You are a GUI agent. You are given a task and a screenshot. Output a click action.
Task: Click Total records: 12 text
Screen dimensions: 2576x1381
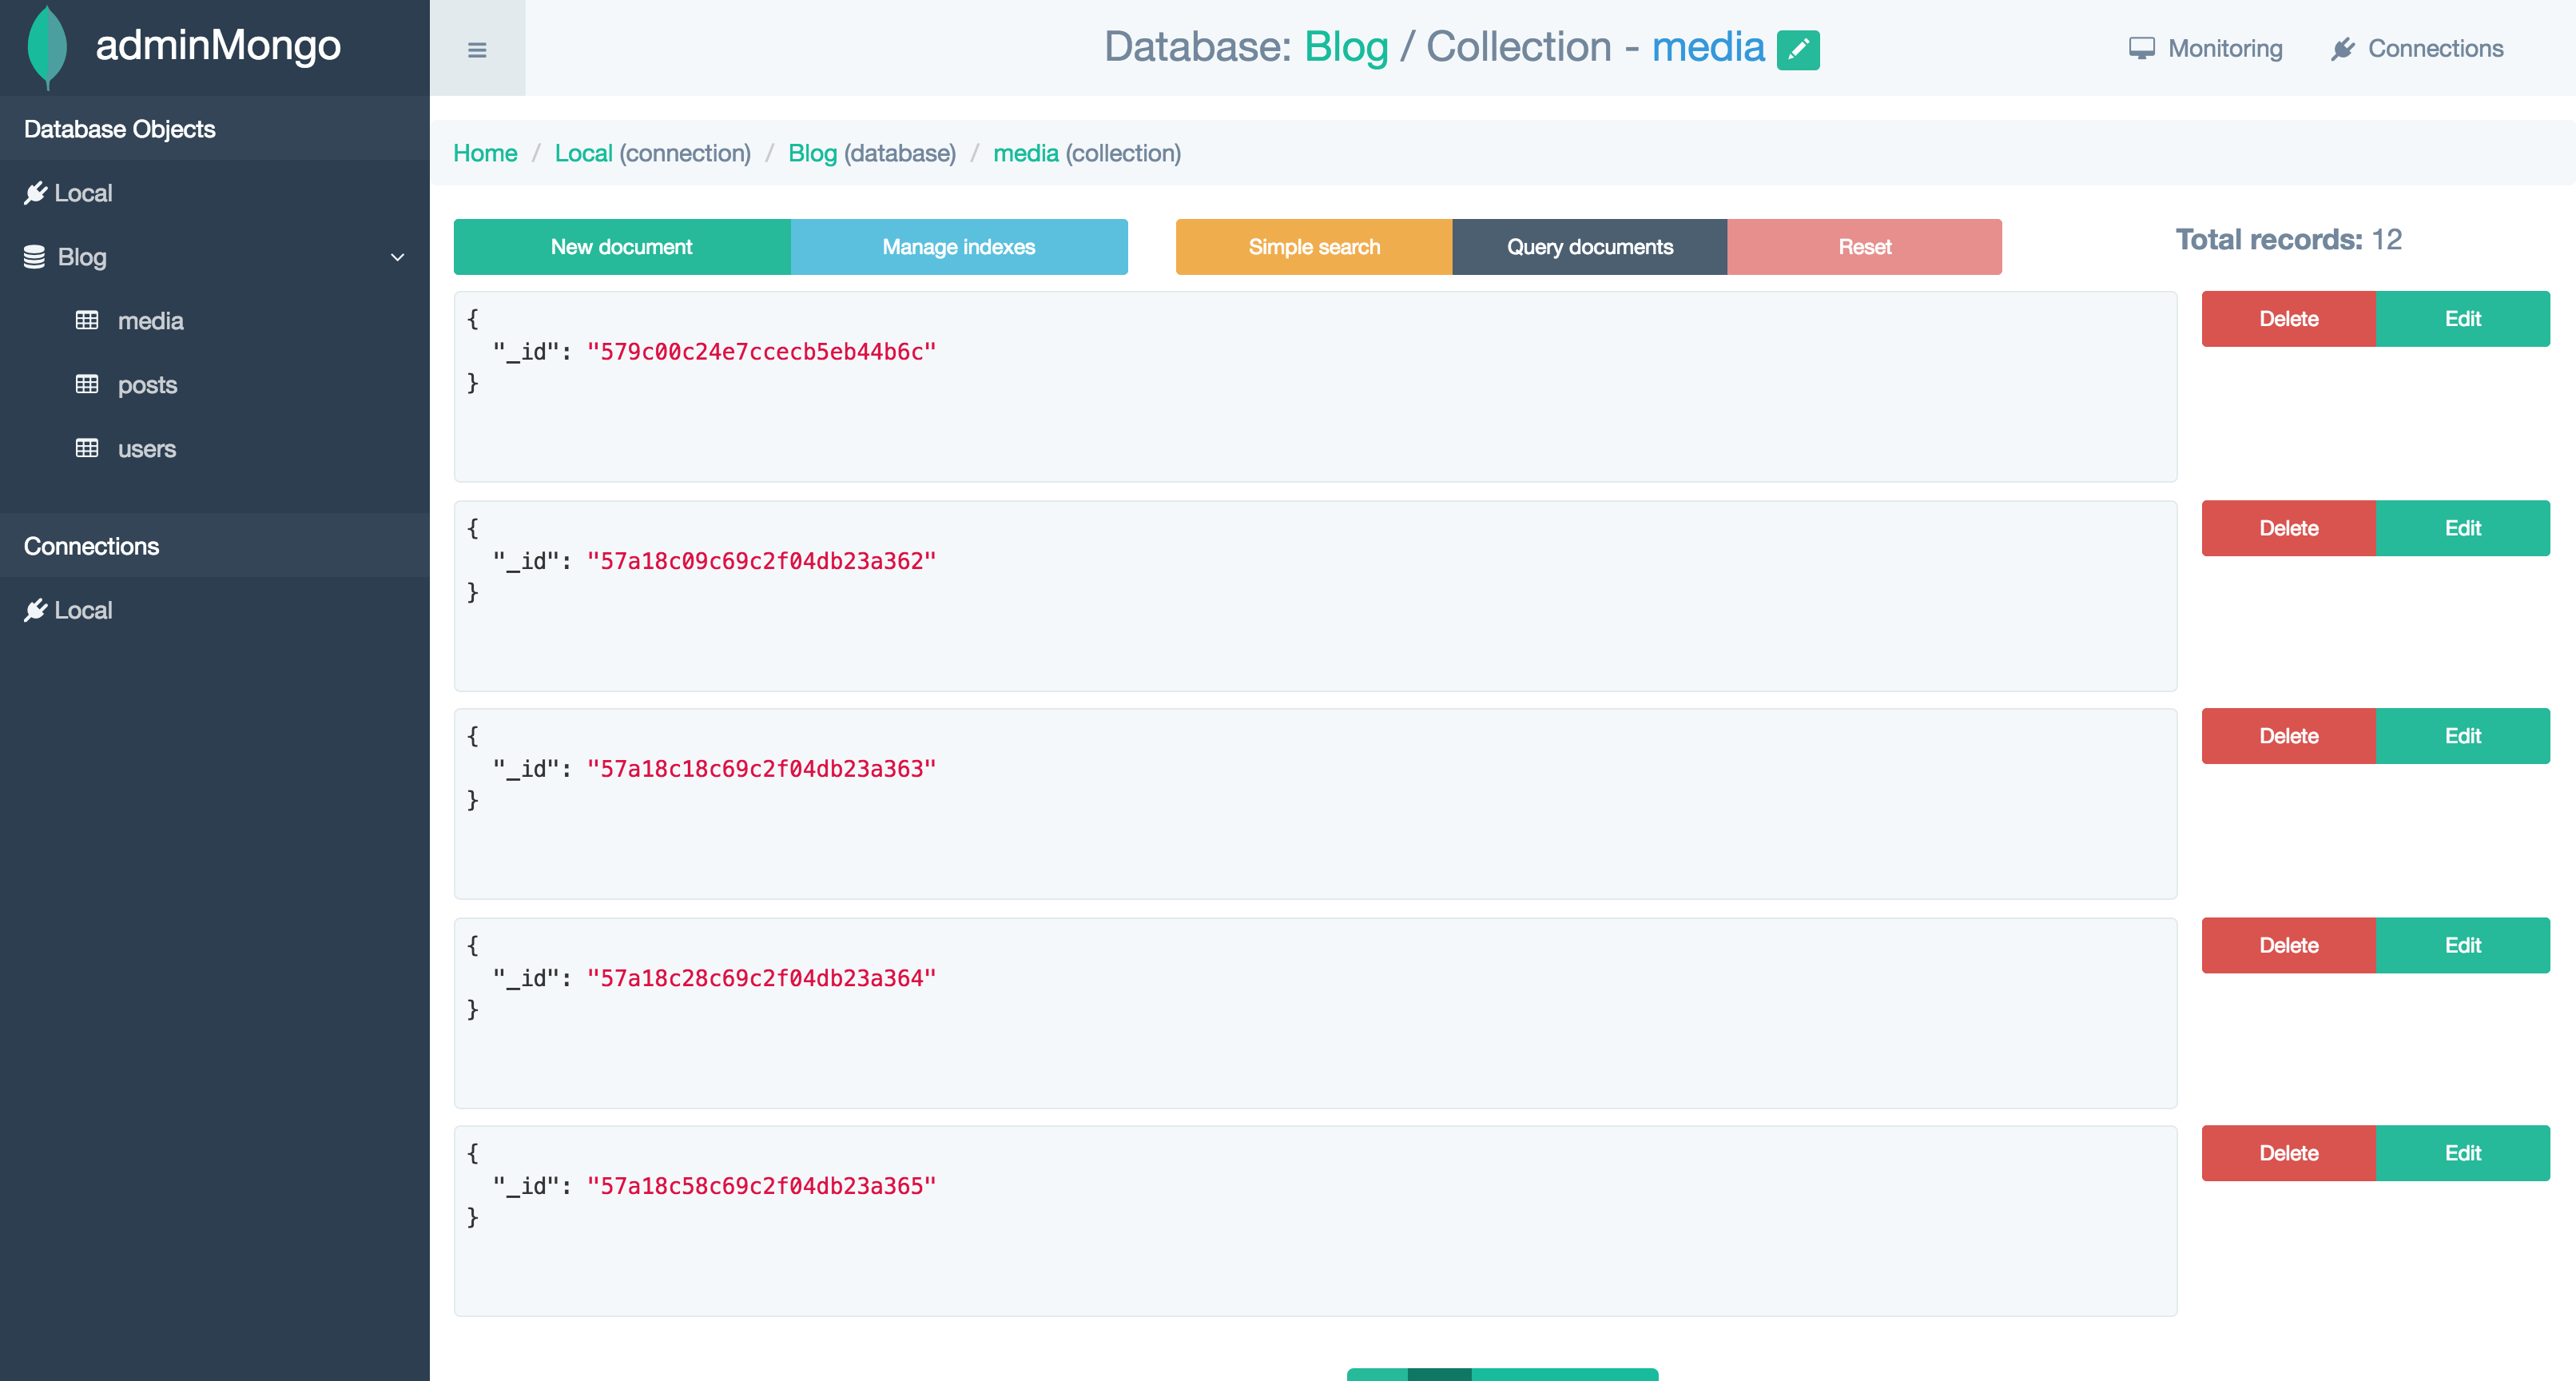[2289, 240]
